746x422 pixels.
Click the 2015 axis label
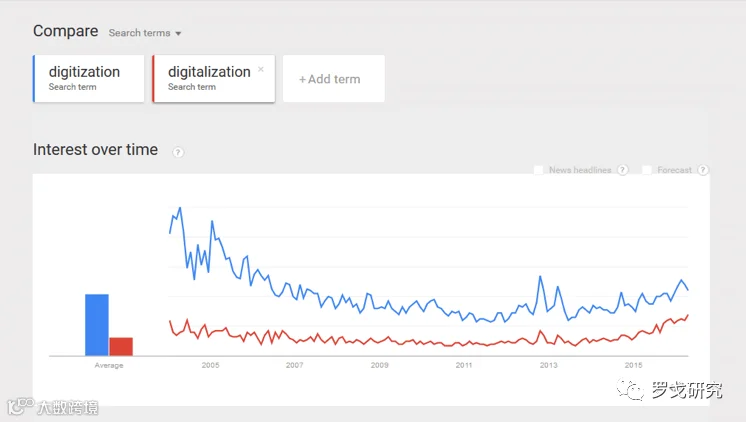[x=633, y=365]
